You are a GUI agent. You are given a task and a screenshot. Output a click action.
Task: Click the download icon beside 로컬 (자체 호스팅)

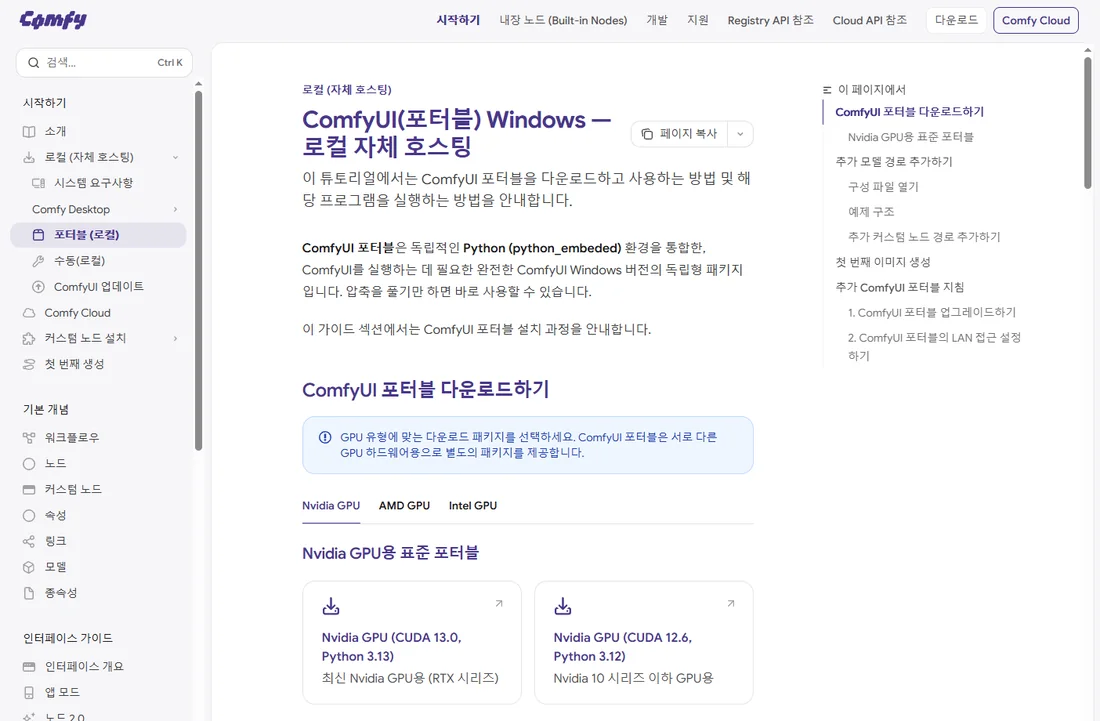[x=29, y=157]
